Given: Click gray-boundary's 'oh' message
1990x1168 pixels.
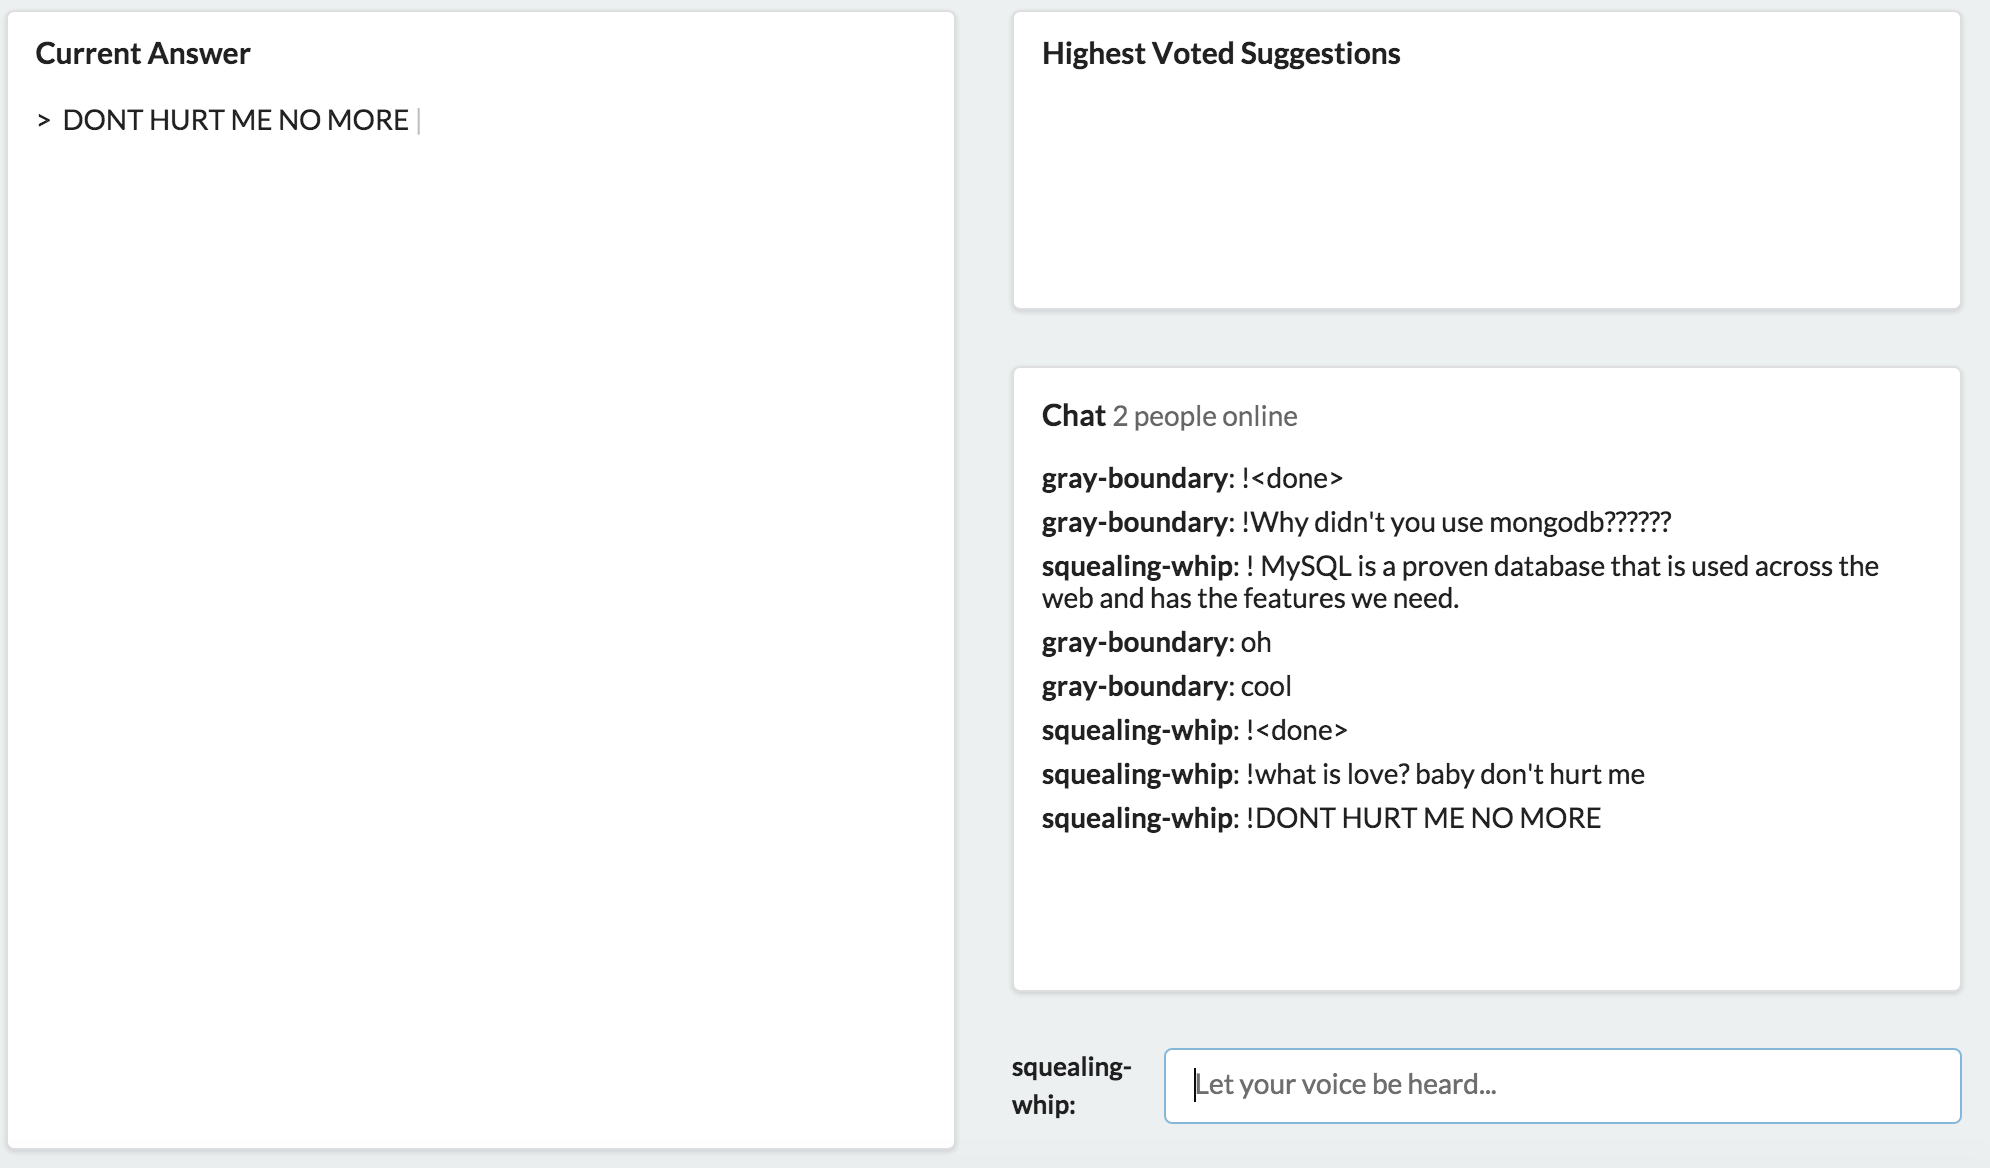Looking at the screenshot, I should pos(1256,642).
